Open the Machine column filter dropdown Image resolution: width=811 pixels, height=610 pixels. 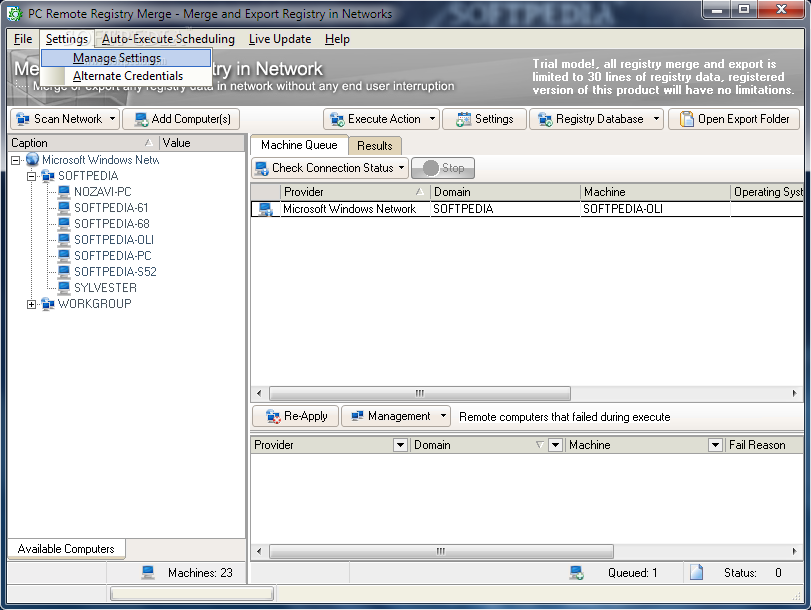(715, 445)
